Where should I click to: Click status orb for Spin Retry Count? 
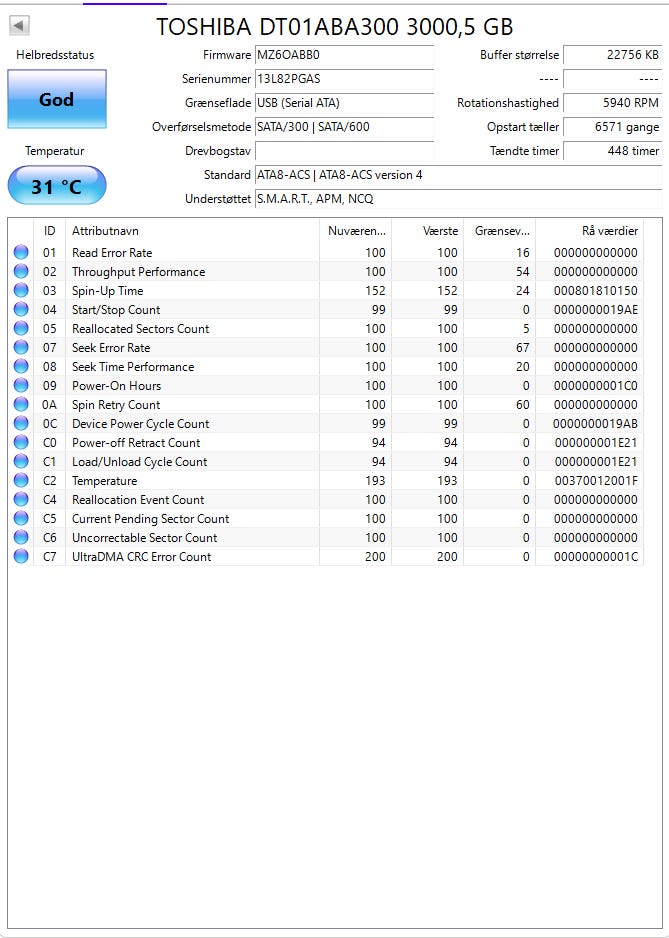(21, 404)
